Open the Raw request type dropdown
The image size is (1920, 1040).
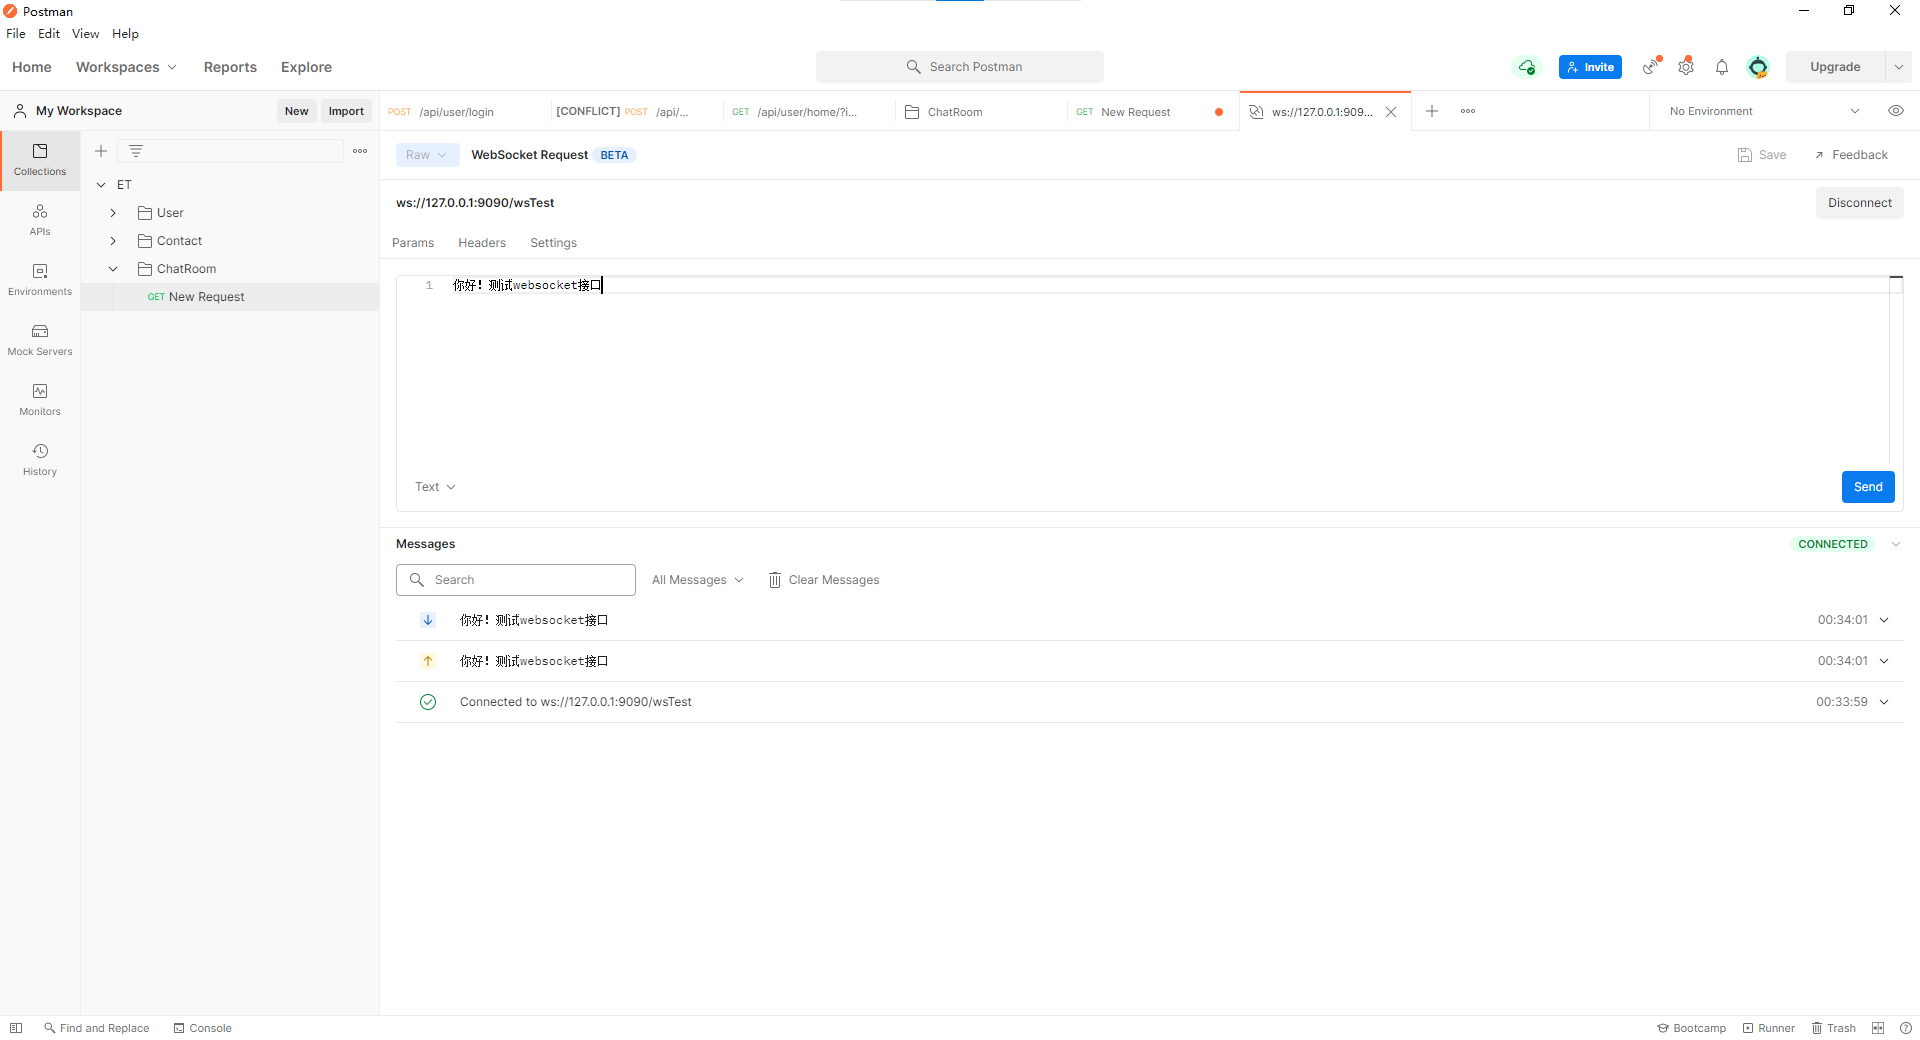[x=427, y=155]
